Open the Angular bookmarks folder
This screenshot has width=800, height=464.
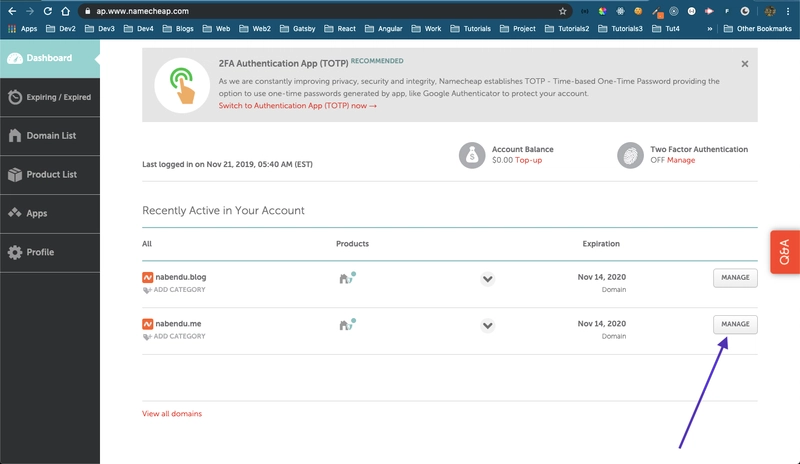pyautogui.click(x=384, y=29)
